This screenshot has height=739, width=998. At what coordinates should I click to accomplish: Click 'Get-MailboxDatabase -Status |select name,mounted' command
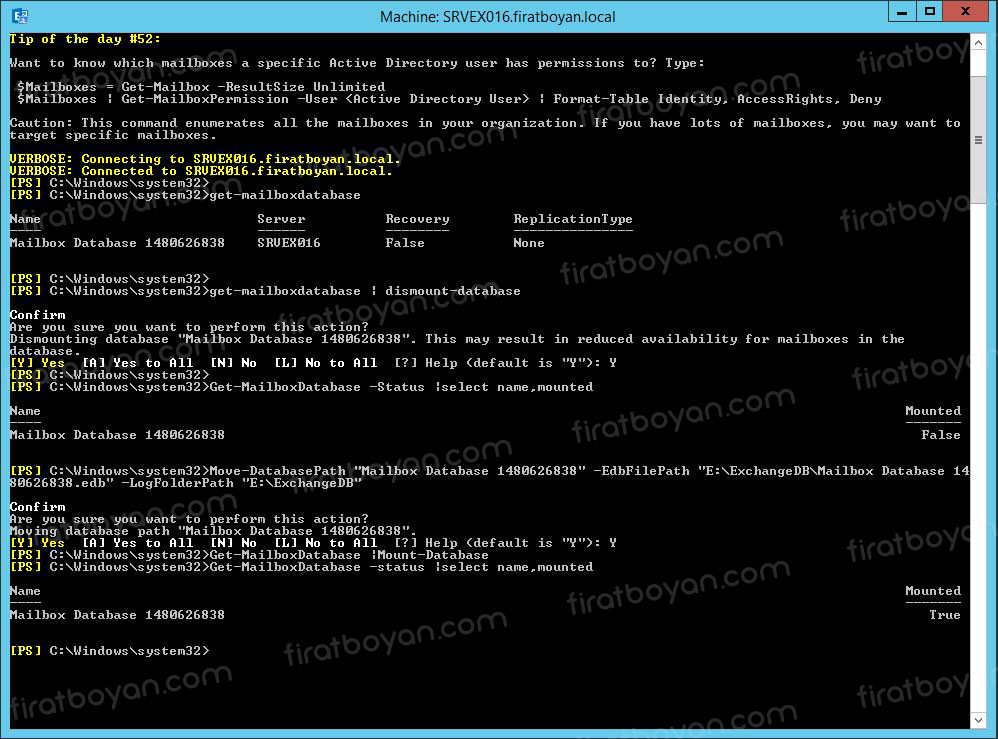click(x=401, y=387)
